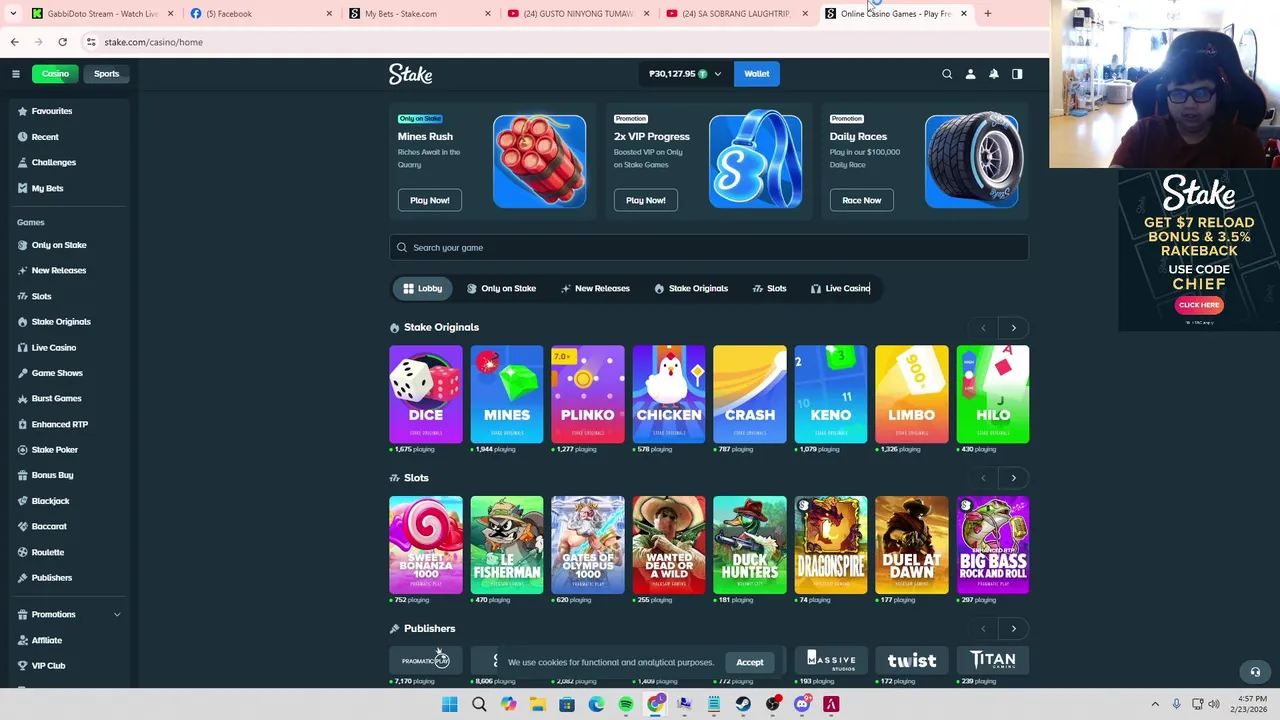Viewport: 1280px width, 720px height.
Task: Select the Stake Originals tab
Action: point(690,289)
